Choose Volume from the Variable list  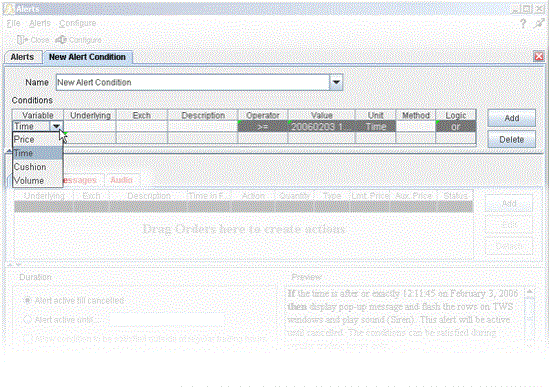37,181
